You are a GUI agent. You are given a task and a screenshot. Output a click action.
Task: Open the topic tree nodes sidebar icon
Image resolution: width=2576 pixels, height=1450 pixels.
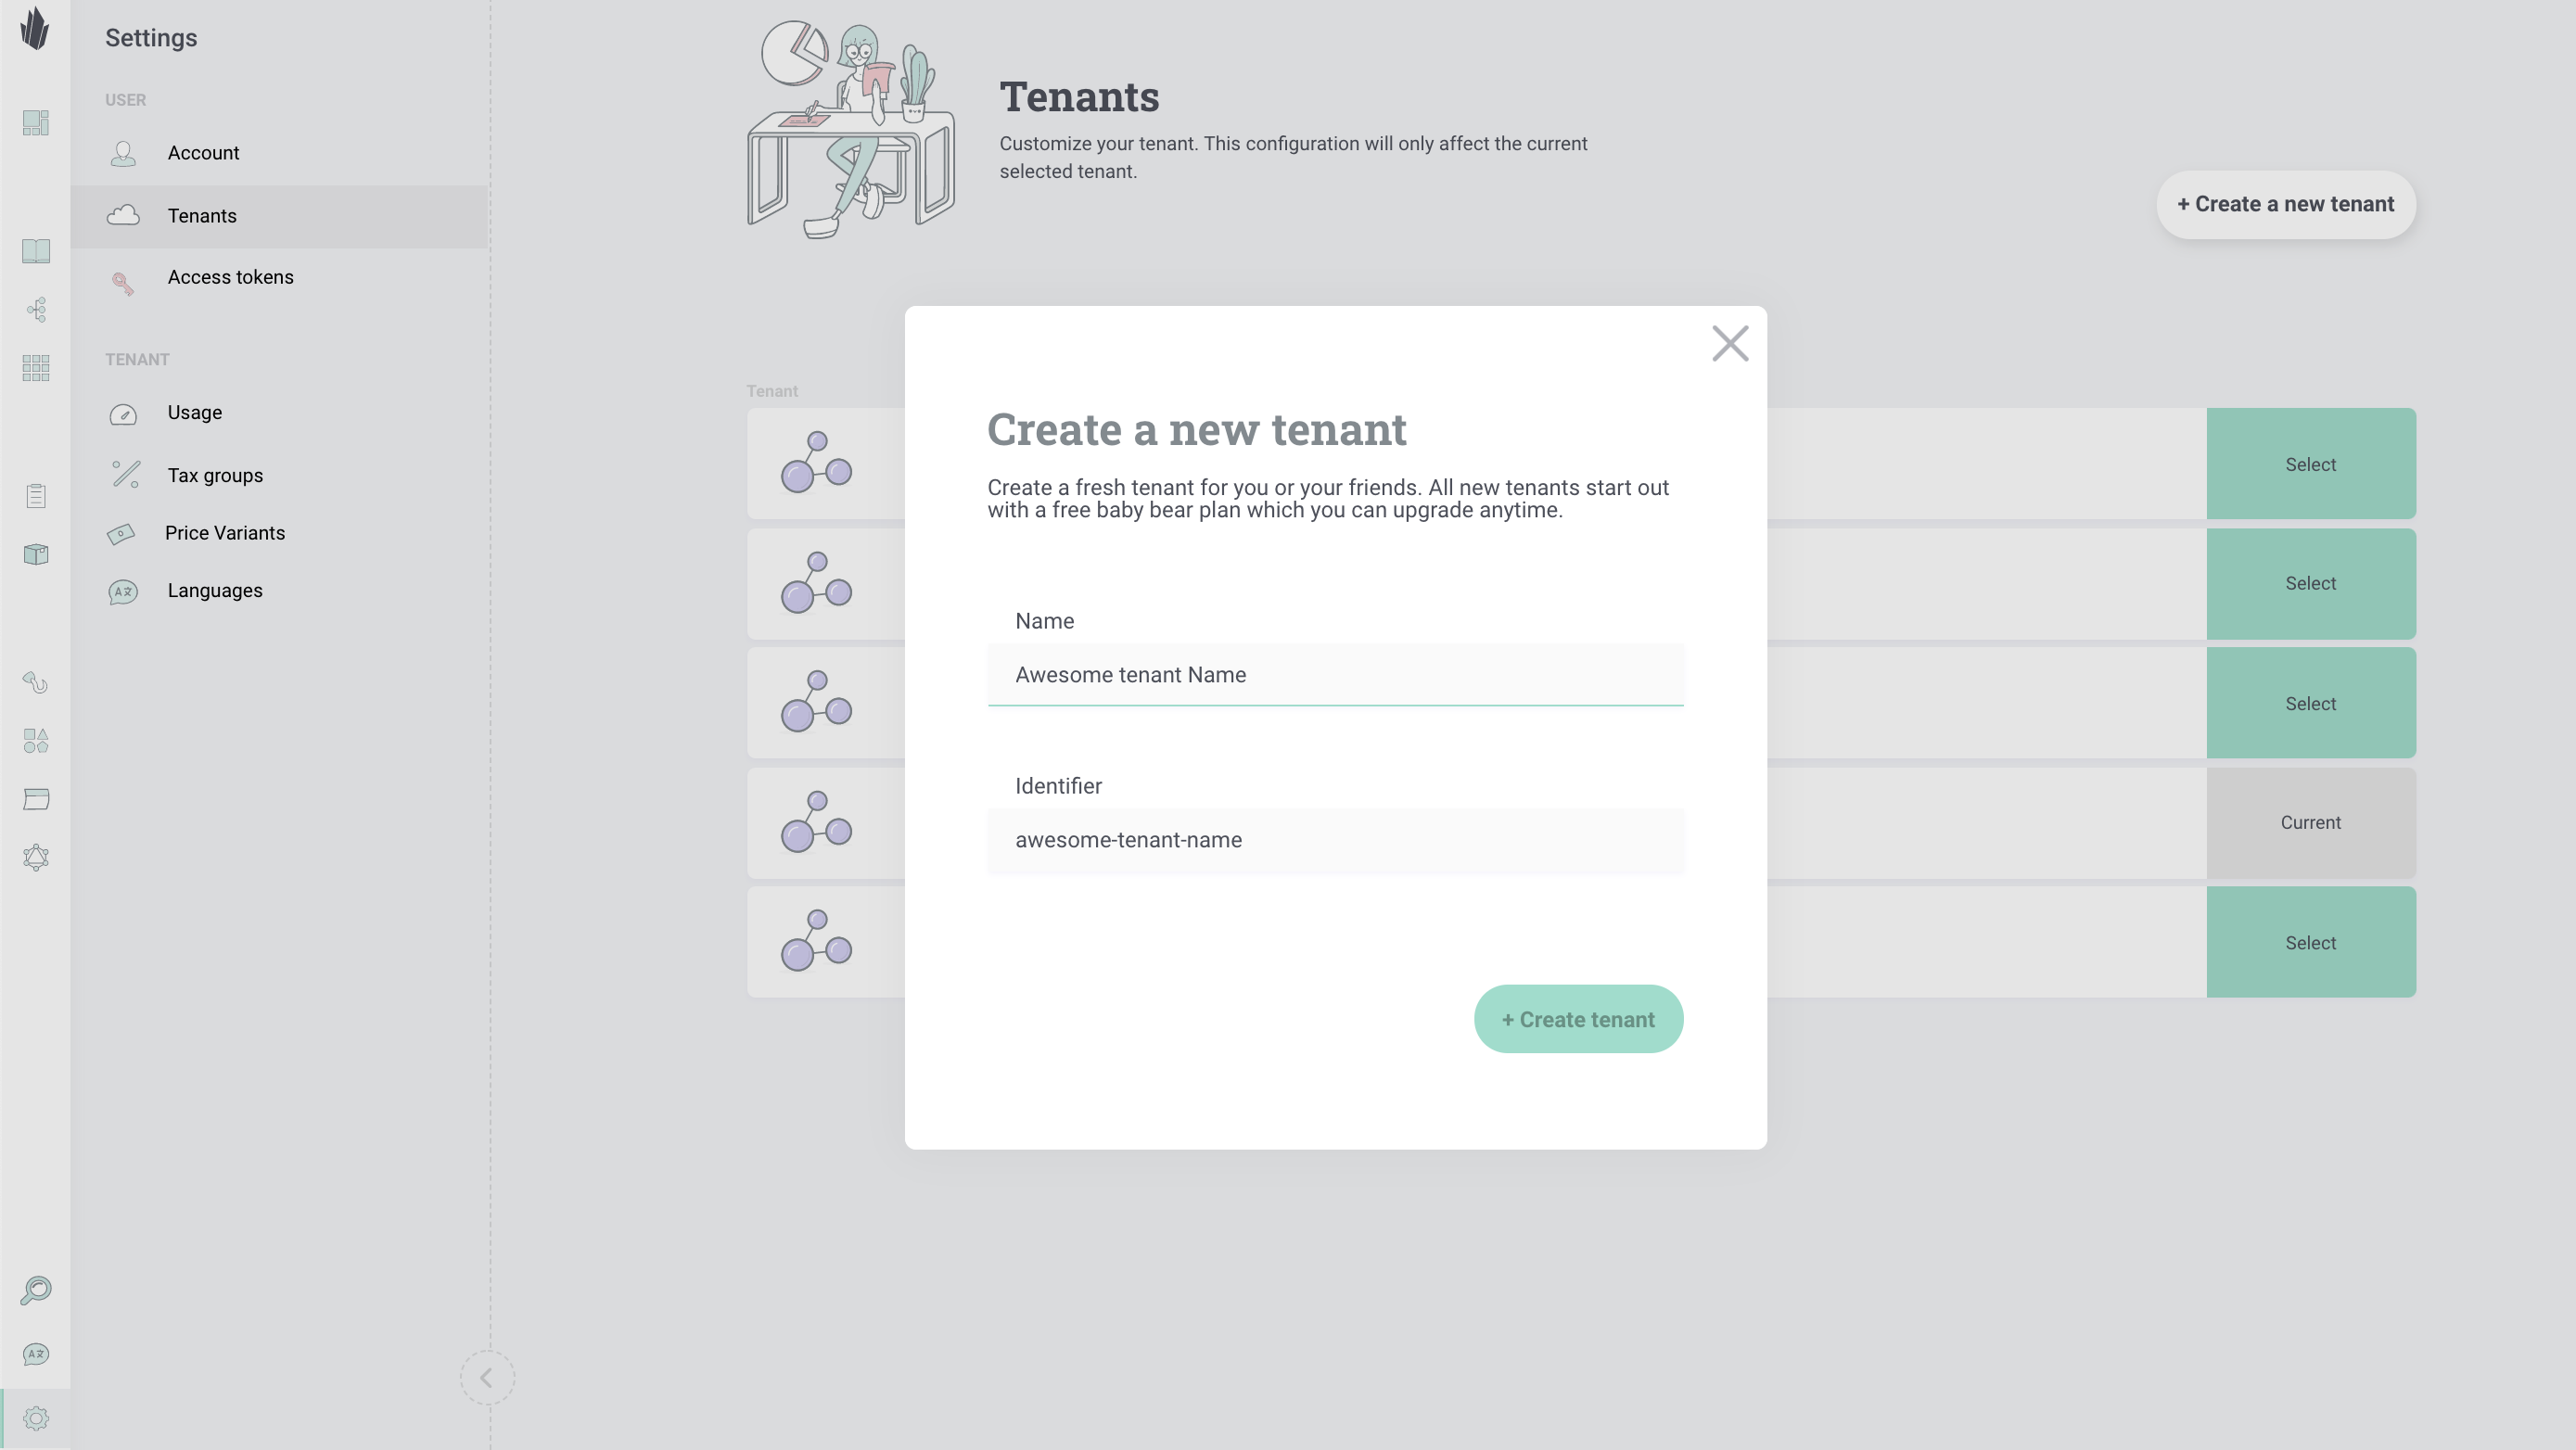tap(36, 310)
